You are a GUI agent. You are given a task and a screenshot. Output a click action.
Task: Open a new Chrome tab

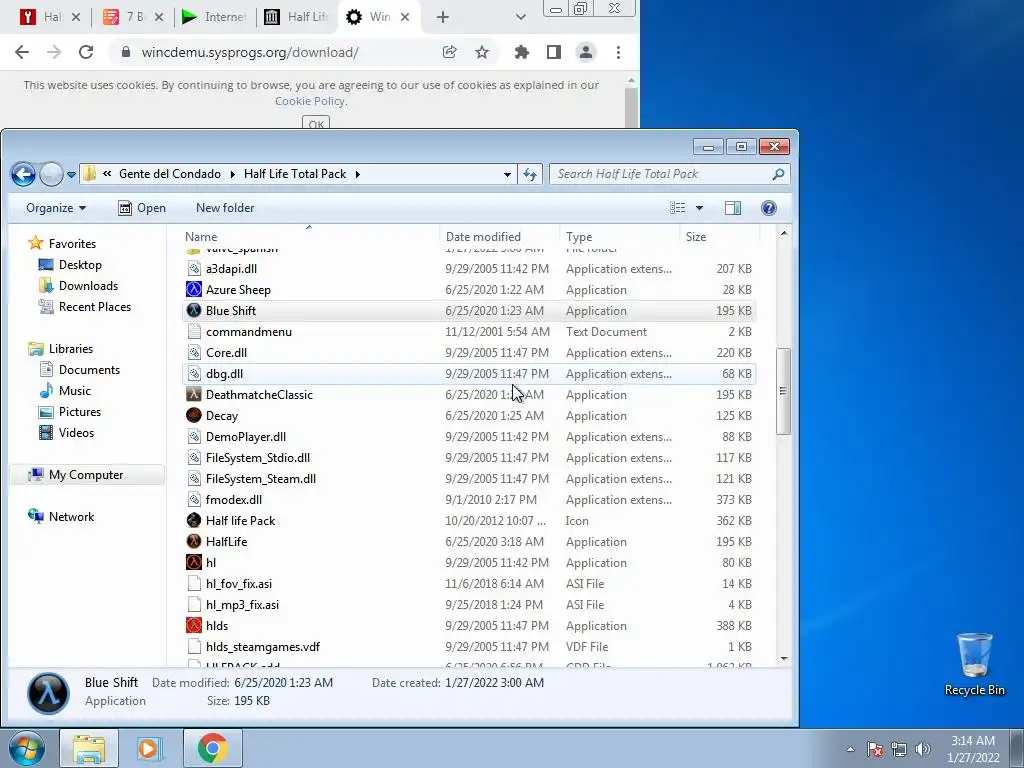point(443,17)
